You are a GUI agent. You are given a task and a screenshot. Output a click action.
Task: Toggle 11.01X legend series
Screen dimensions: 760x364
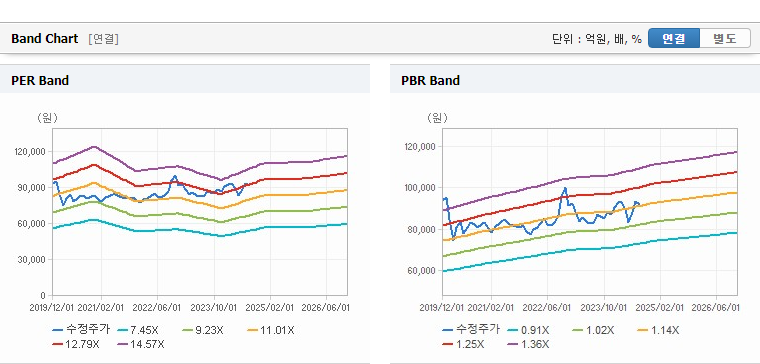coord(270,330)
